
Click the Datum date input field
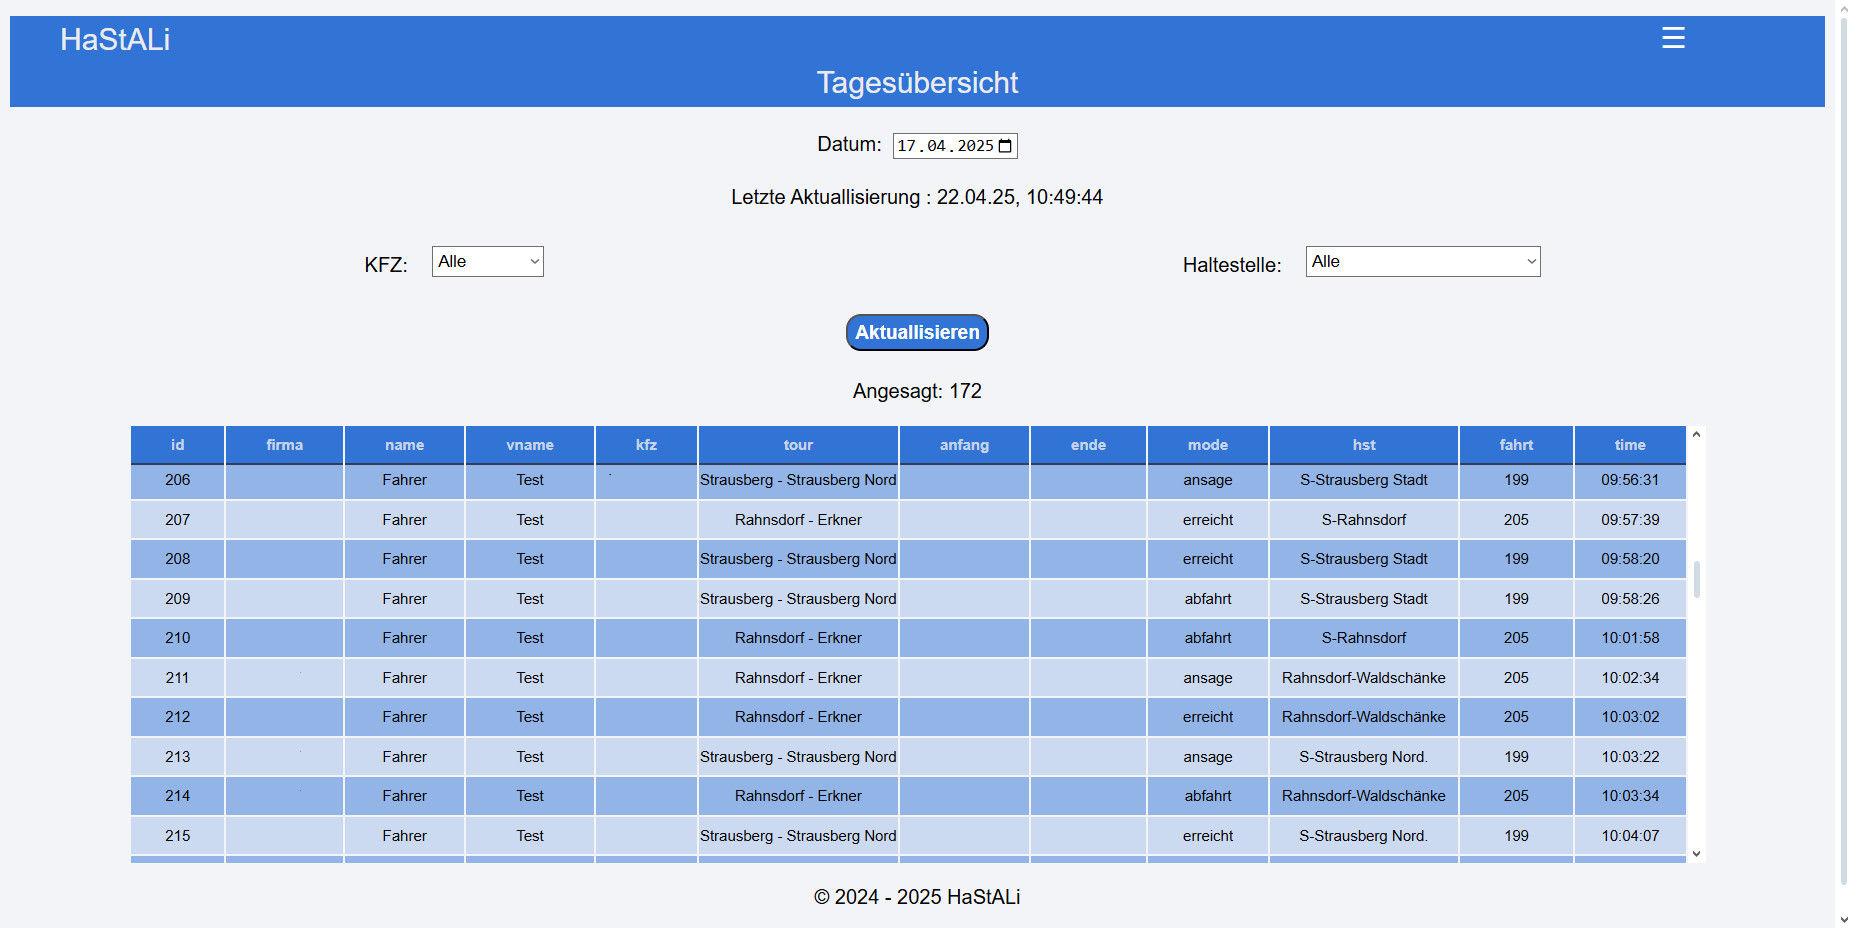(x=945, y=146)
